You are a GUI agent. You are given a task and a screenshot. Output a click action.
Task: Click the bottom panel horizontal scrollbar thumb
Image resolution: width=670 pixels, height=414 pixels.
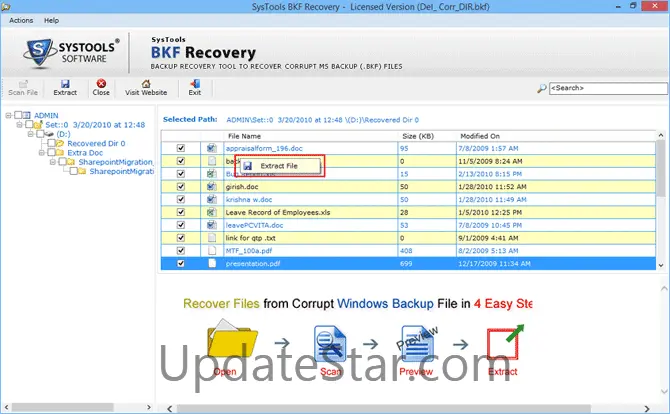(x=384, y=409)
